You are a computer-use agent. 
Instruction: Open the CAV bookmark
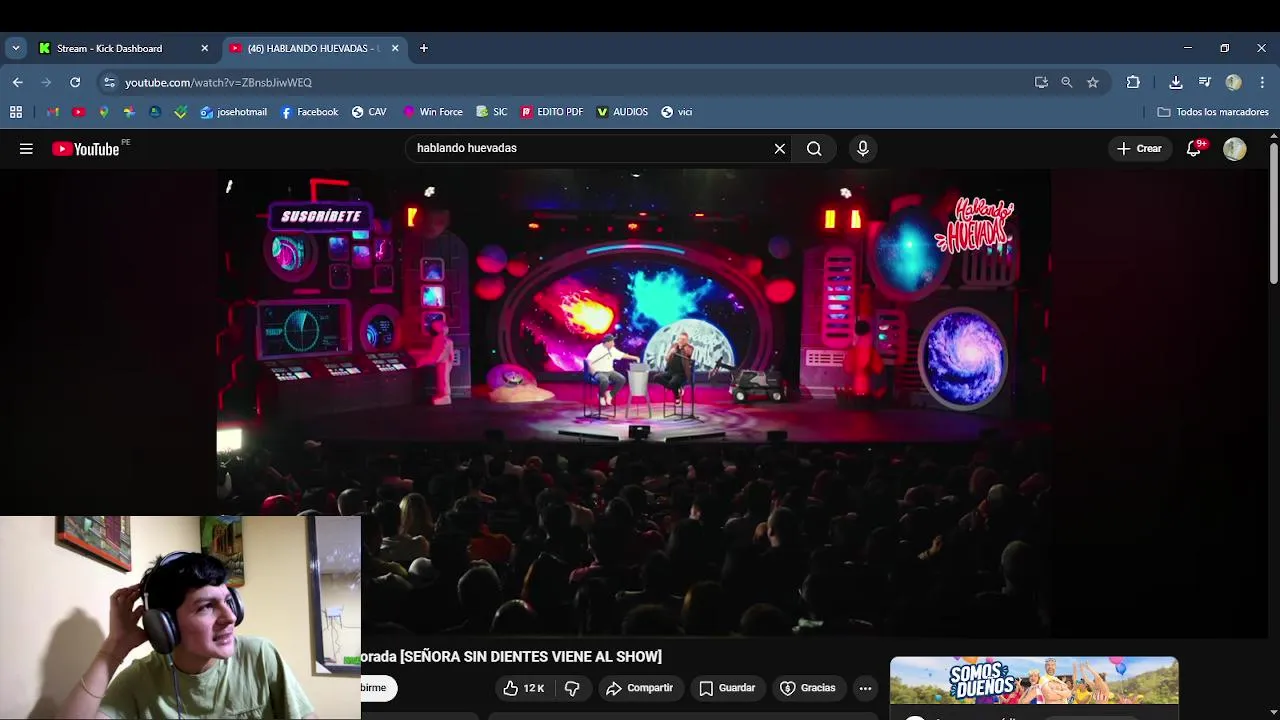click(369, 112)
